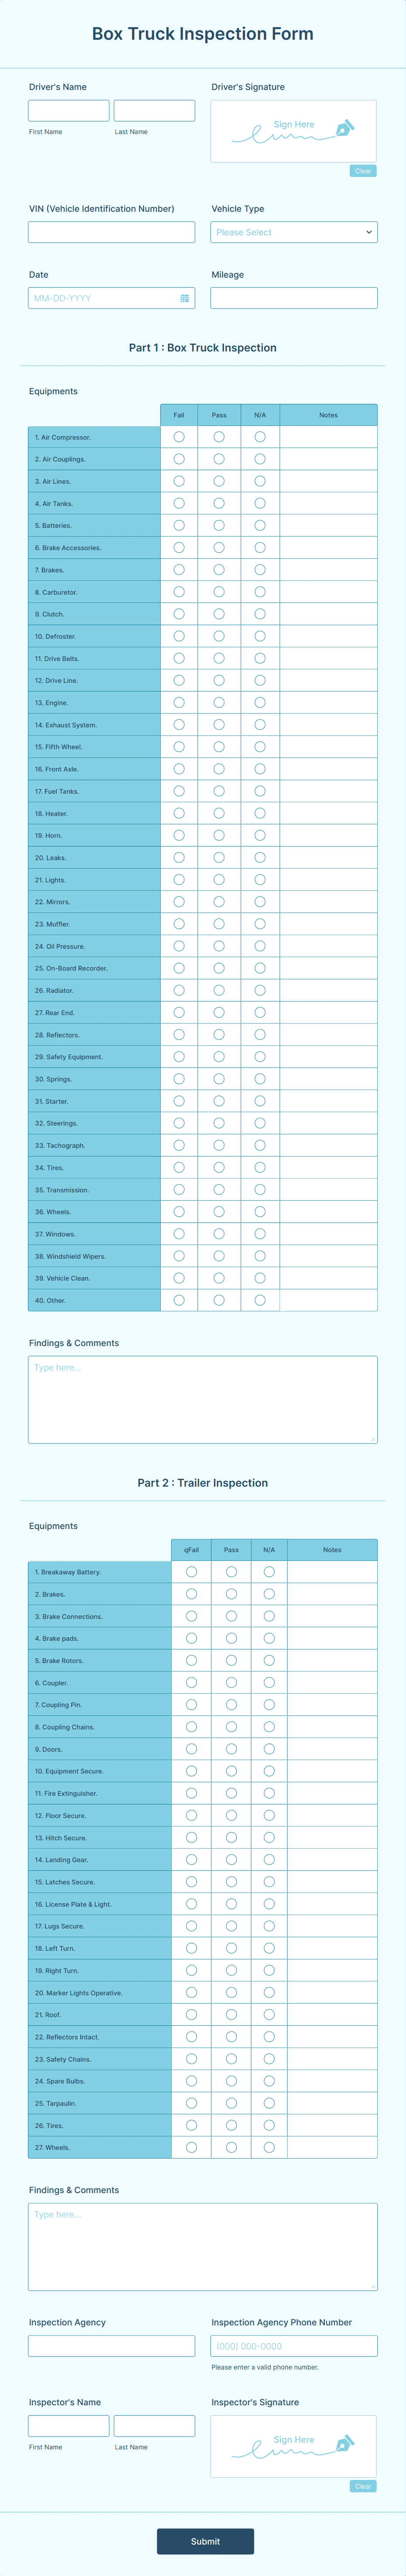Click the VIN input field

coord(110,232)
